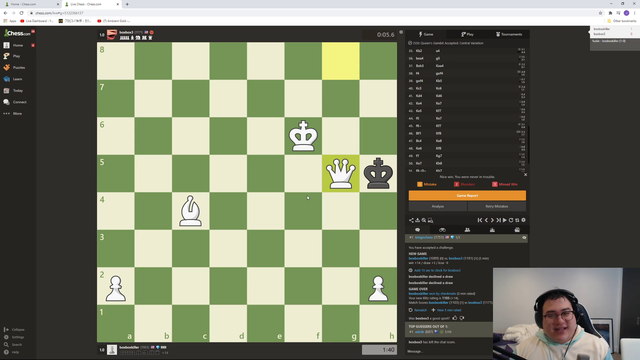
Task: Open the events calendar tab
Action: coord(517,230)
